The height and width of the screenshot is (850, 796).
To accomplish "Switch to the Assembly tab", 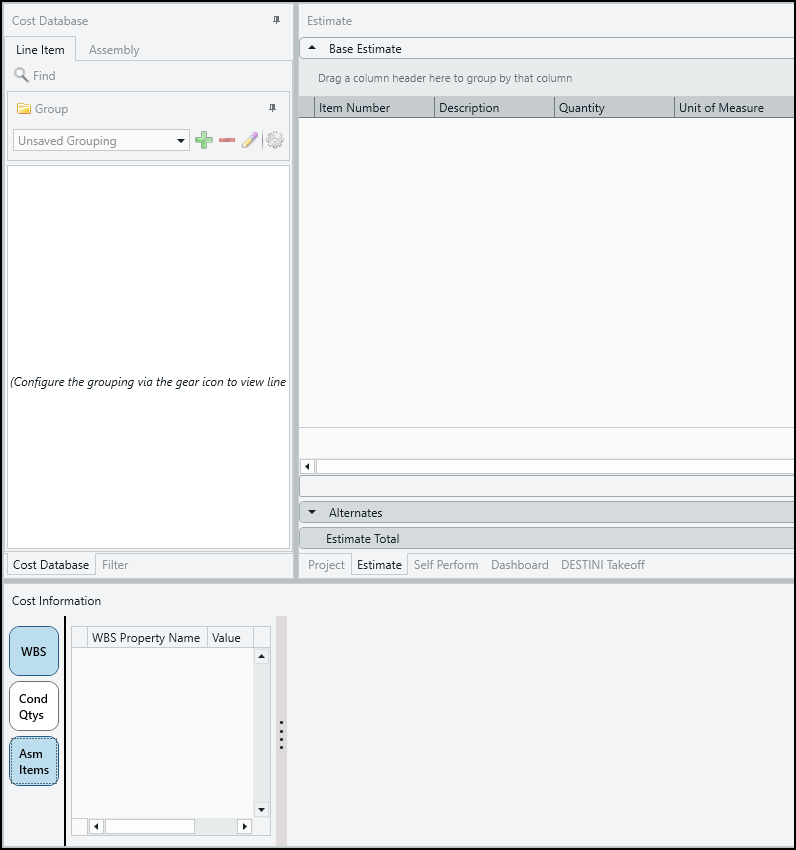I will 114,49.
